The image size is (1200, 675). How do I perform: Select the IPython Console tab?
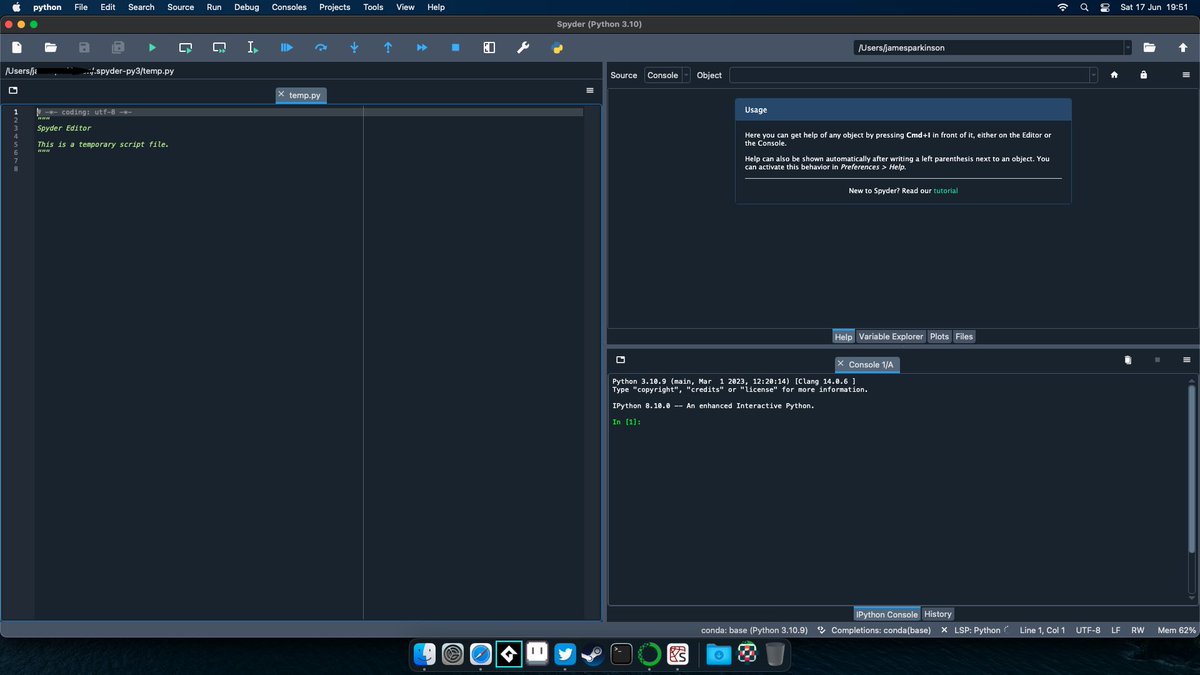click(887, 614)
